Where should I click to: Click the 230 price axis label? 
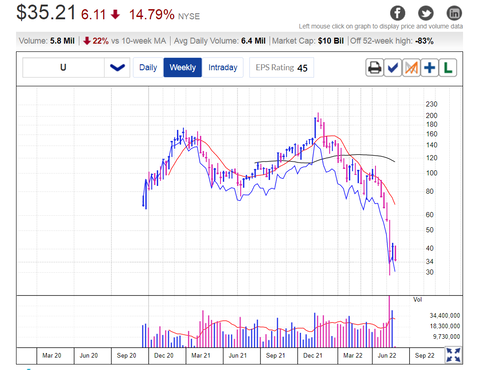tap(431, 104)
